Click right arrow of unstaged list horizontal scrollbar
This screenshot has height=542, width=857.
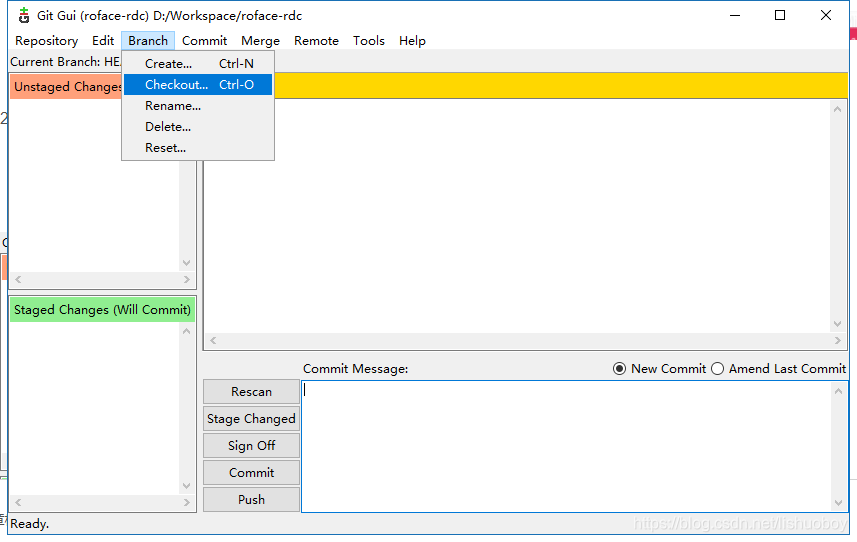click(186, 279)
